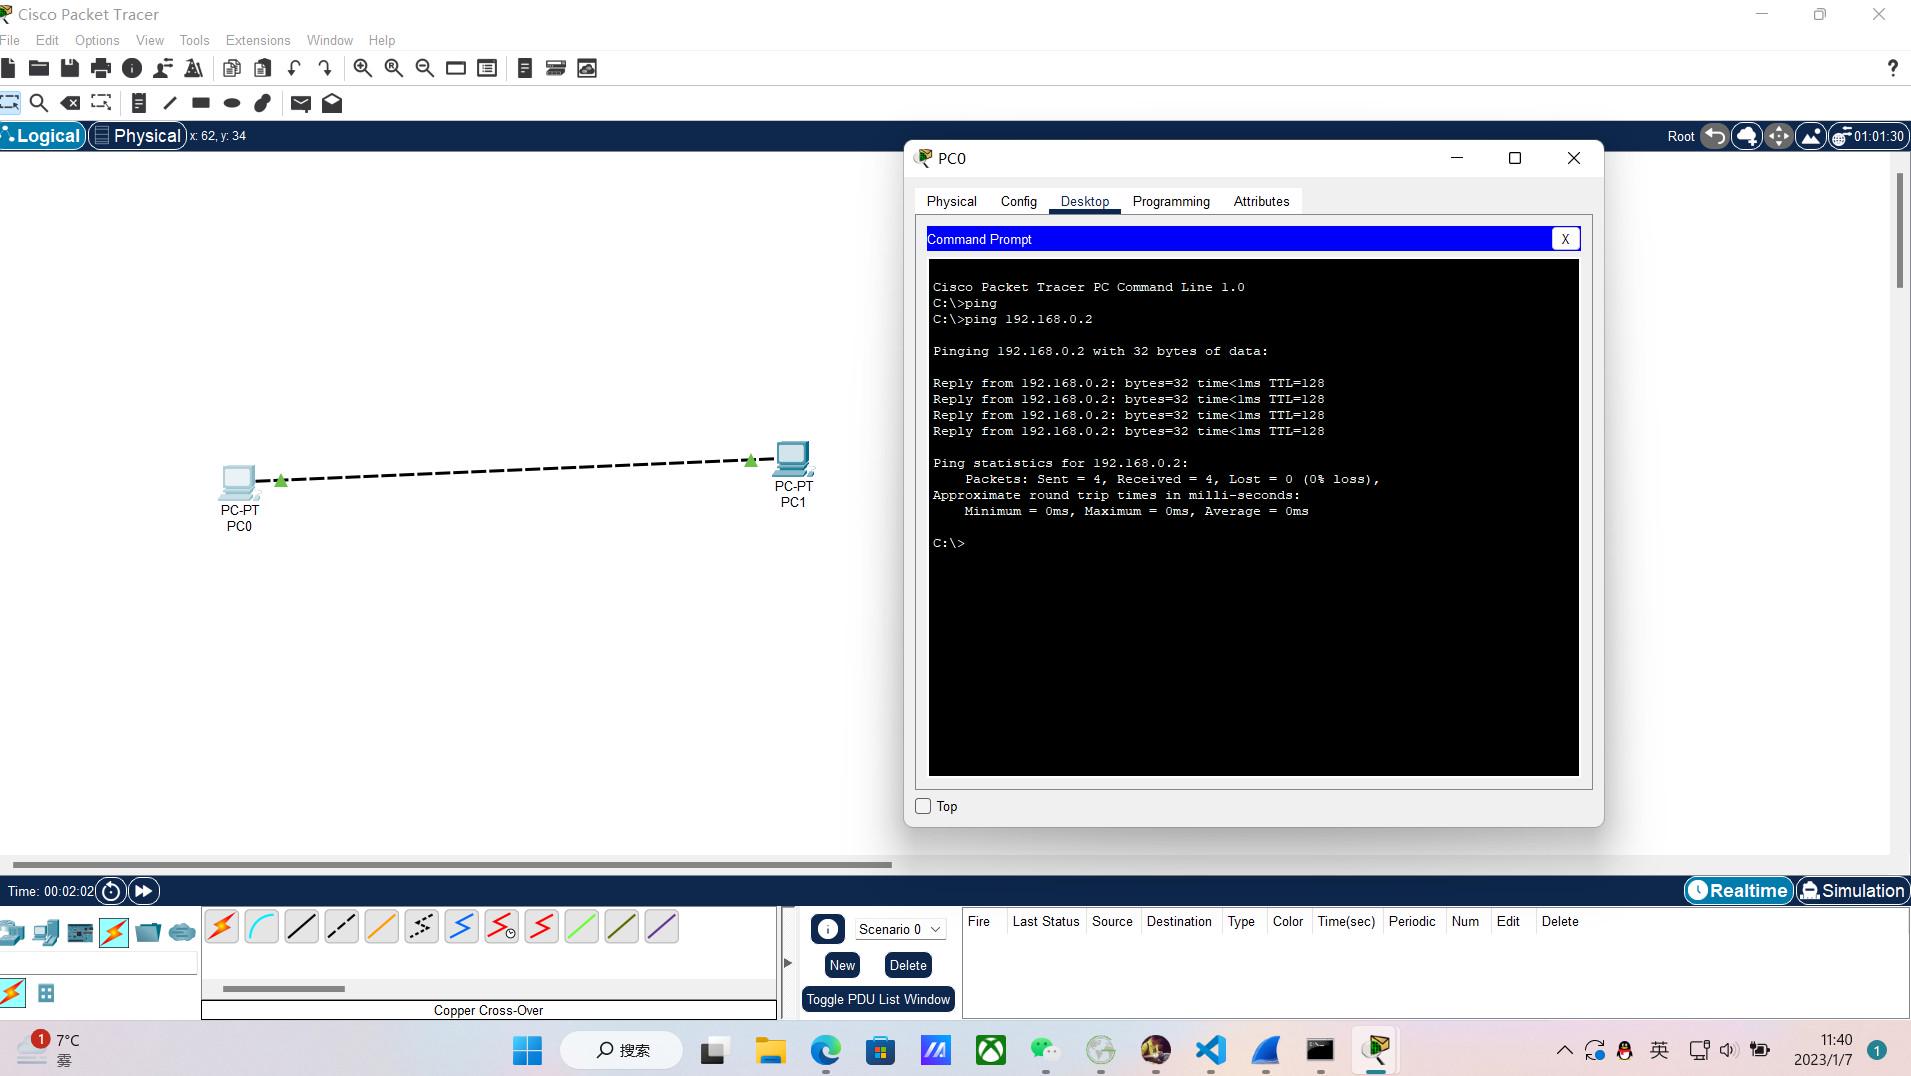1911x1076 pixels.
Task: Create a new scenario with New button
Action: tap(840, 964)
